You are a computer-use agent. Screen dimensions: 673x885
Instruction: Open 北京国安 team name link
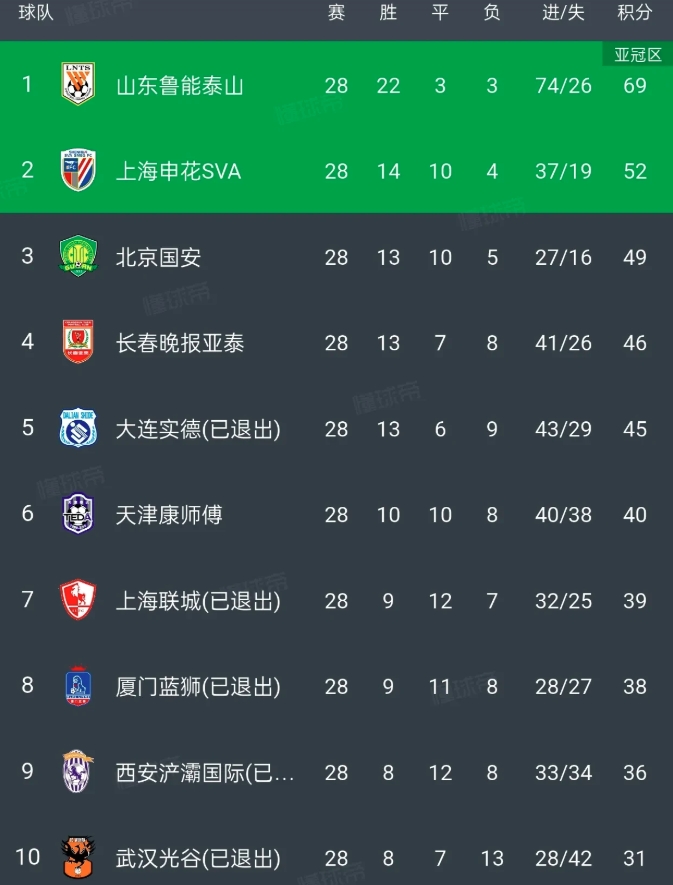point(158,258)
